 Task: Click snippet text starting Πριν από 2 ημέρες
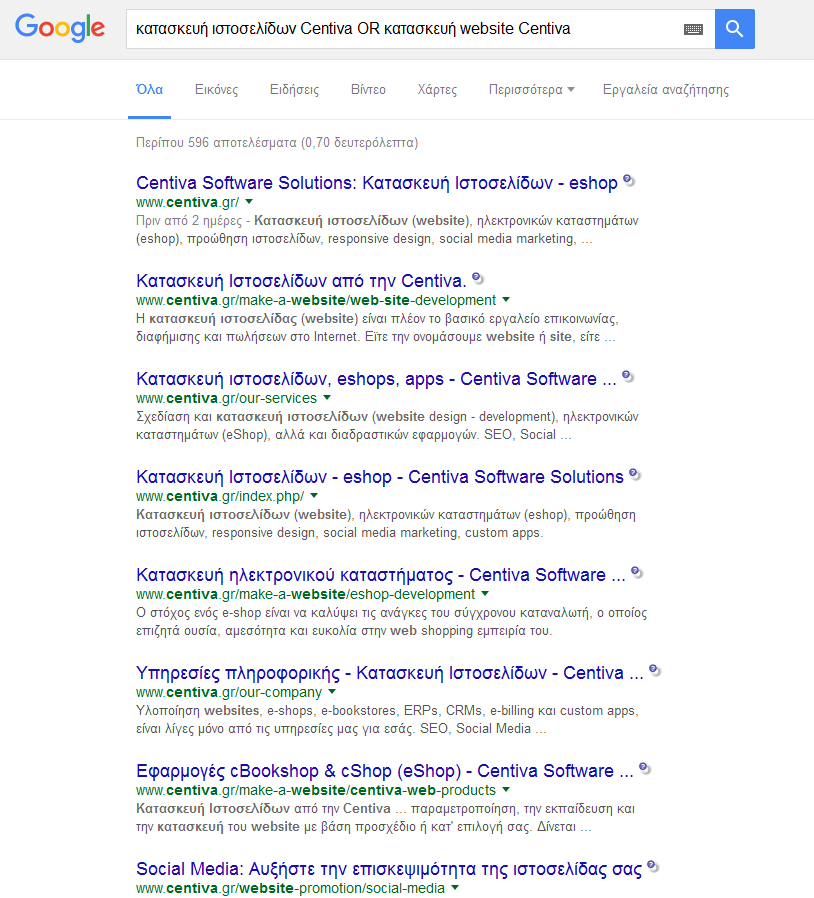tap(387, 230)
